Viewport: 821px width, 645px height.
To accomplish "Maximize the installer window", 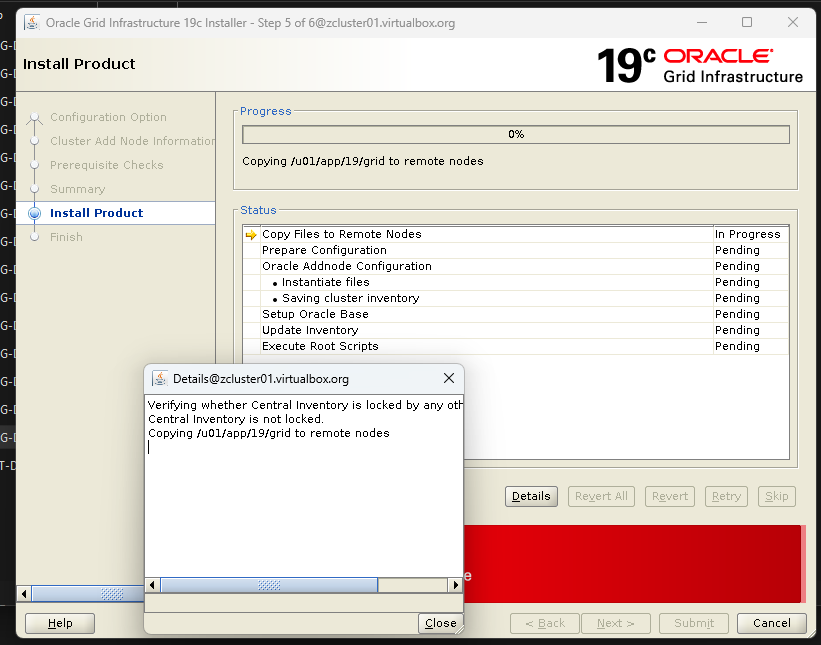I will [x=747, y=22].
